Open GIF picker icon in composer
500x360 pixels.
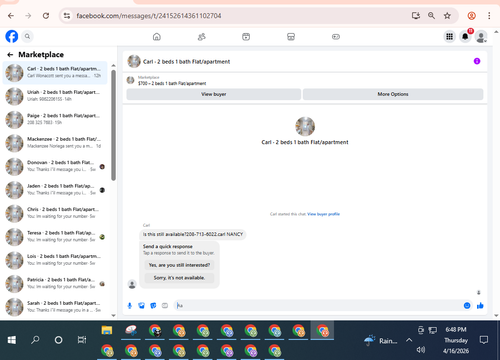coord(165,305)
